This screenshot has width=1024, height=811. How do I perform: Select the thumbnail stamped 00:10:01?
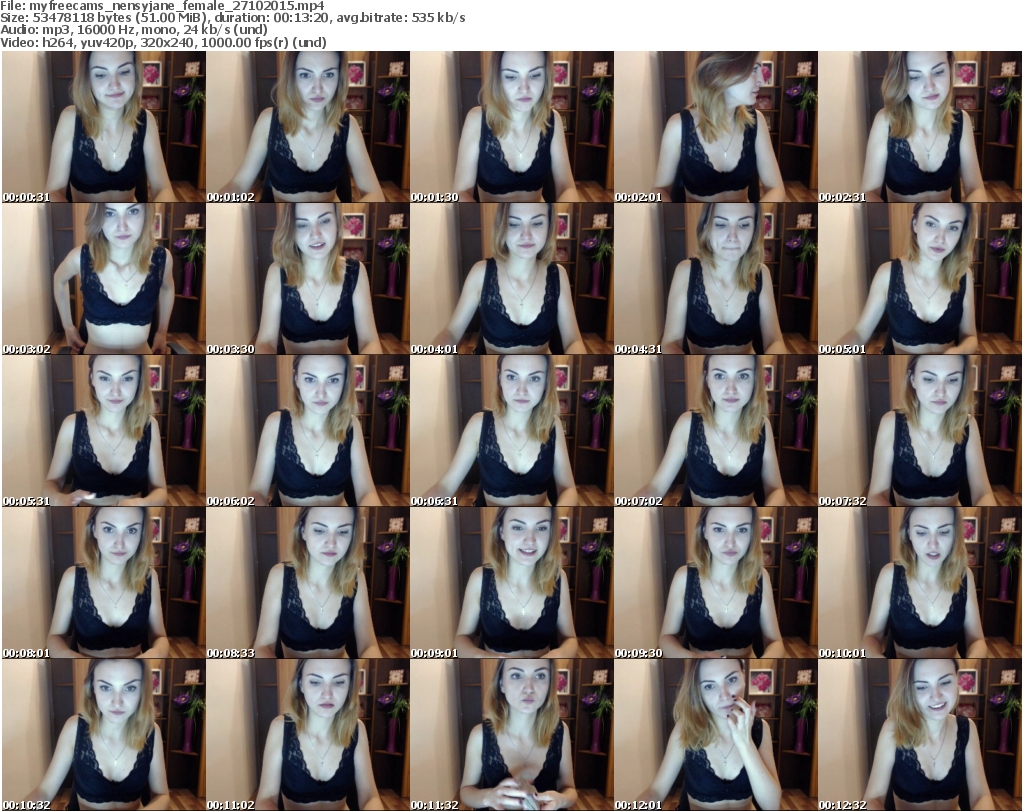(920, 583)
